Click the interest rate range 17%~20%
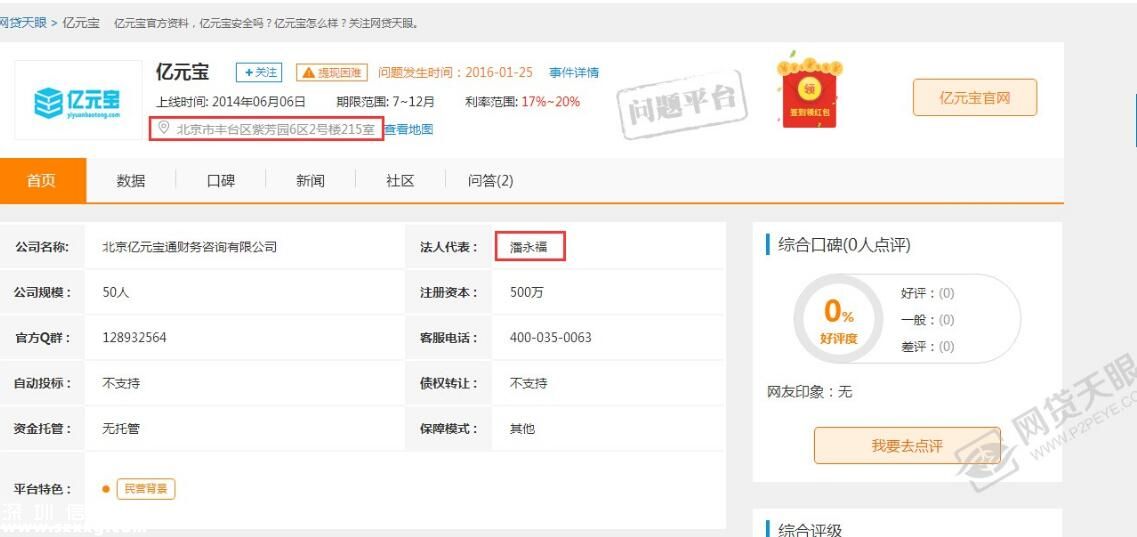The height and width of the screenshot is (537, 1137). pyautogui.click(x=550, y=101)
